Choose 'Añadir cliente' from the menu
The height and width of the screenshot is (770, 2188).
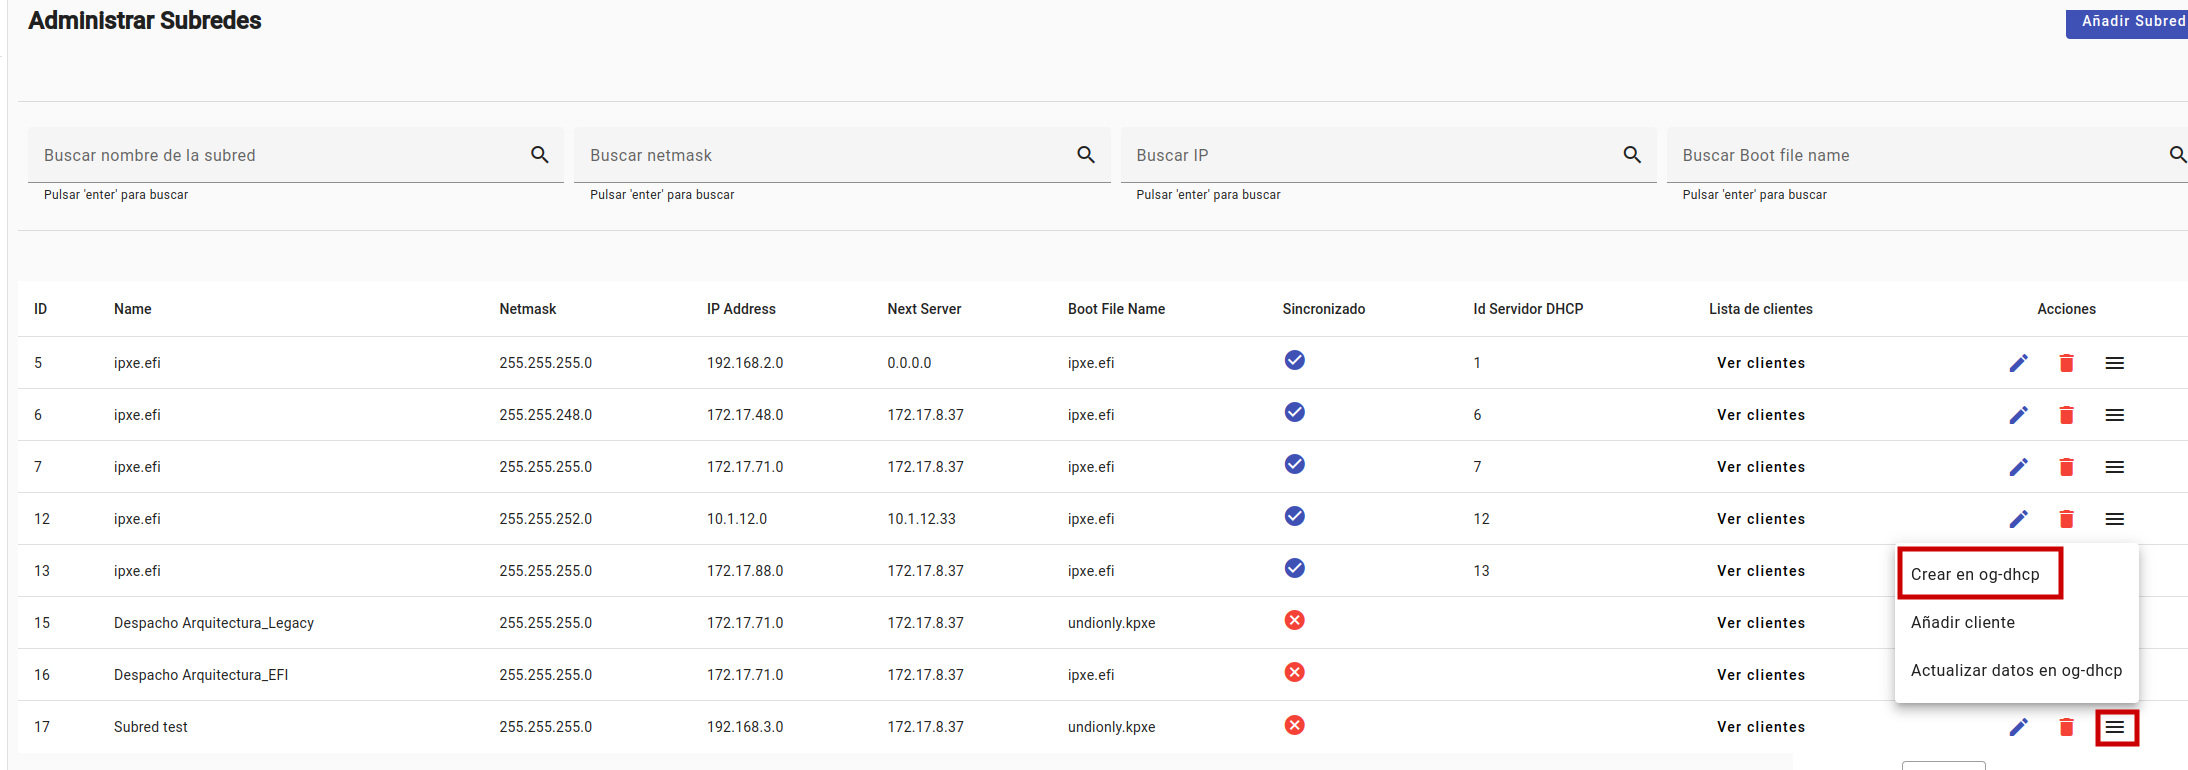pyautogui.click(x=1963, y=622)
